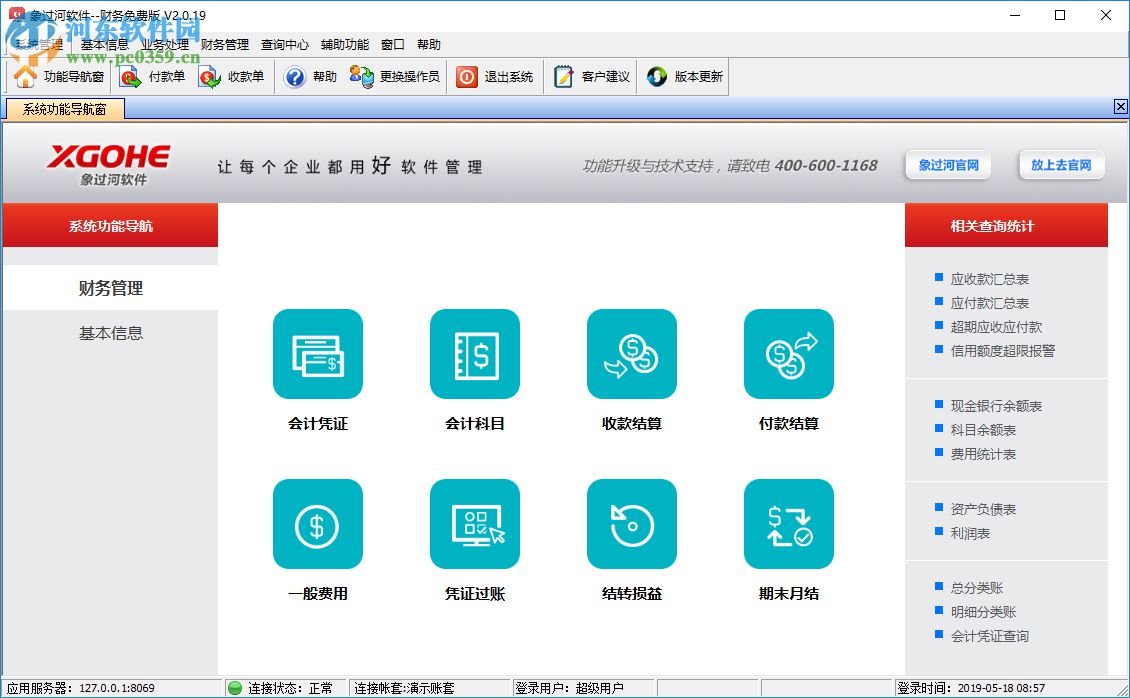Image resolution: width=1130 pixels, height=698 pixels.
Task: Close the navigation panel with the X
Action: [x=1120, y=106]
